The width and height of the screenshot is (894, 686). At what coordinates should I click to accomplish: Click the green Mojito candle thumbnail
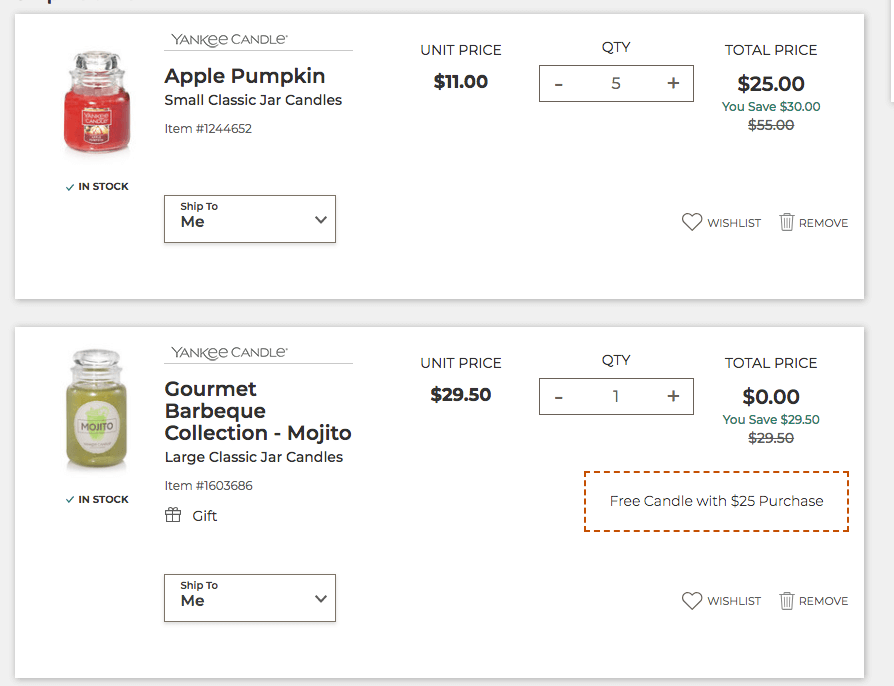tap(97, 410)
